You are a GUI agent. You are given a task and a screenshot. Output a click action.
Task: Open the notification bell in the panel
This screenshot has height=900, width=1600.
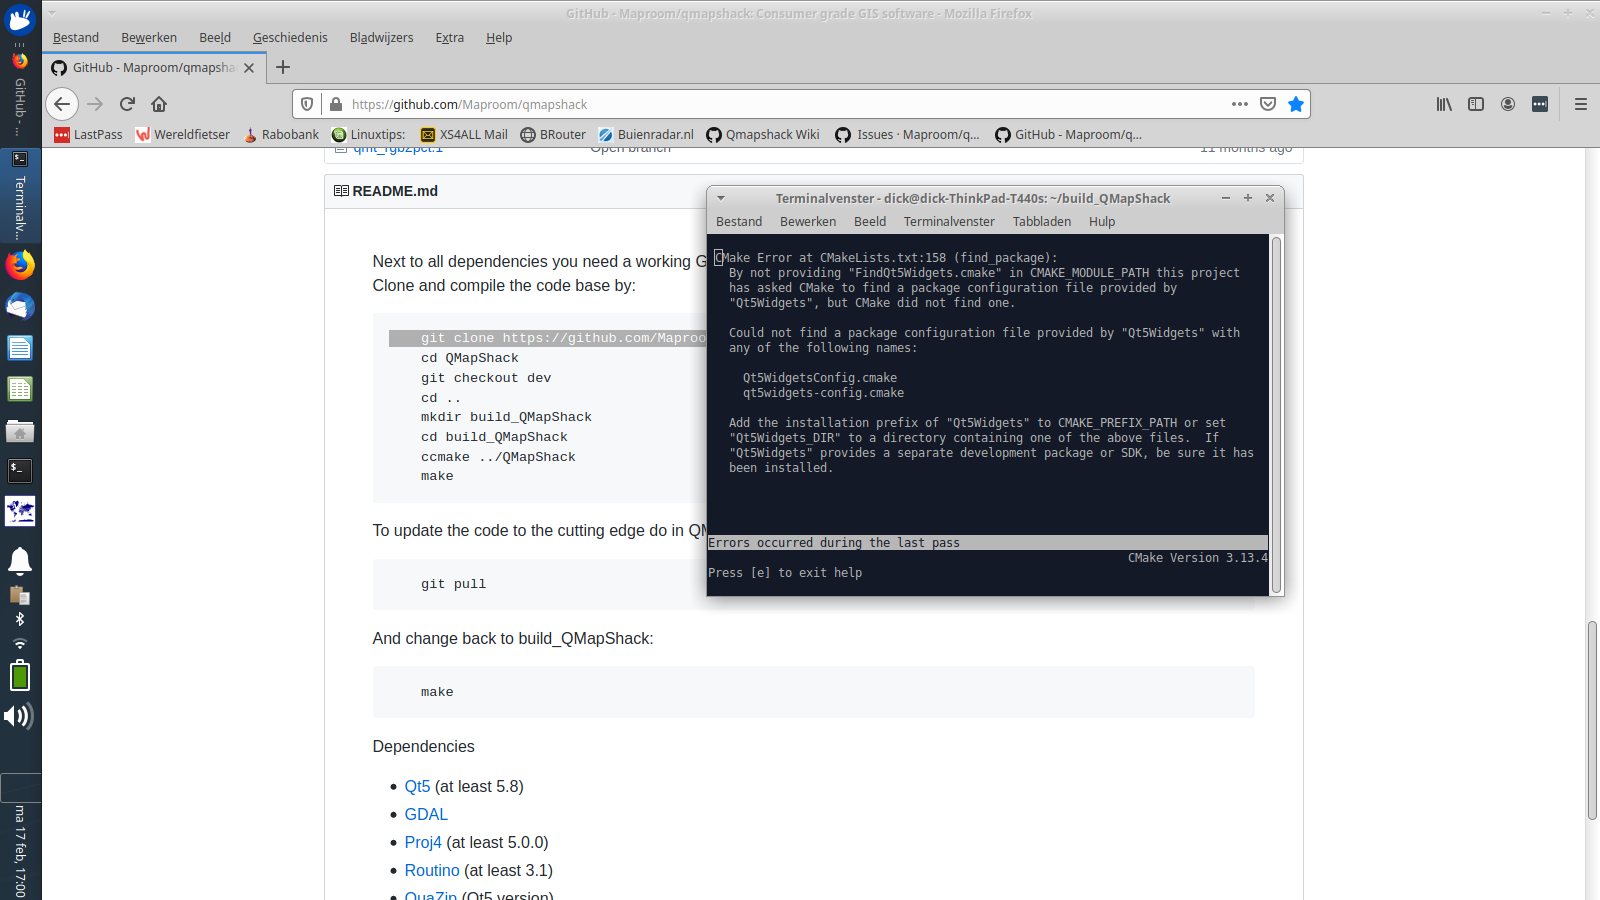click(x=20, y=561)
